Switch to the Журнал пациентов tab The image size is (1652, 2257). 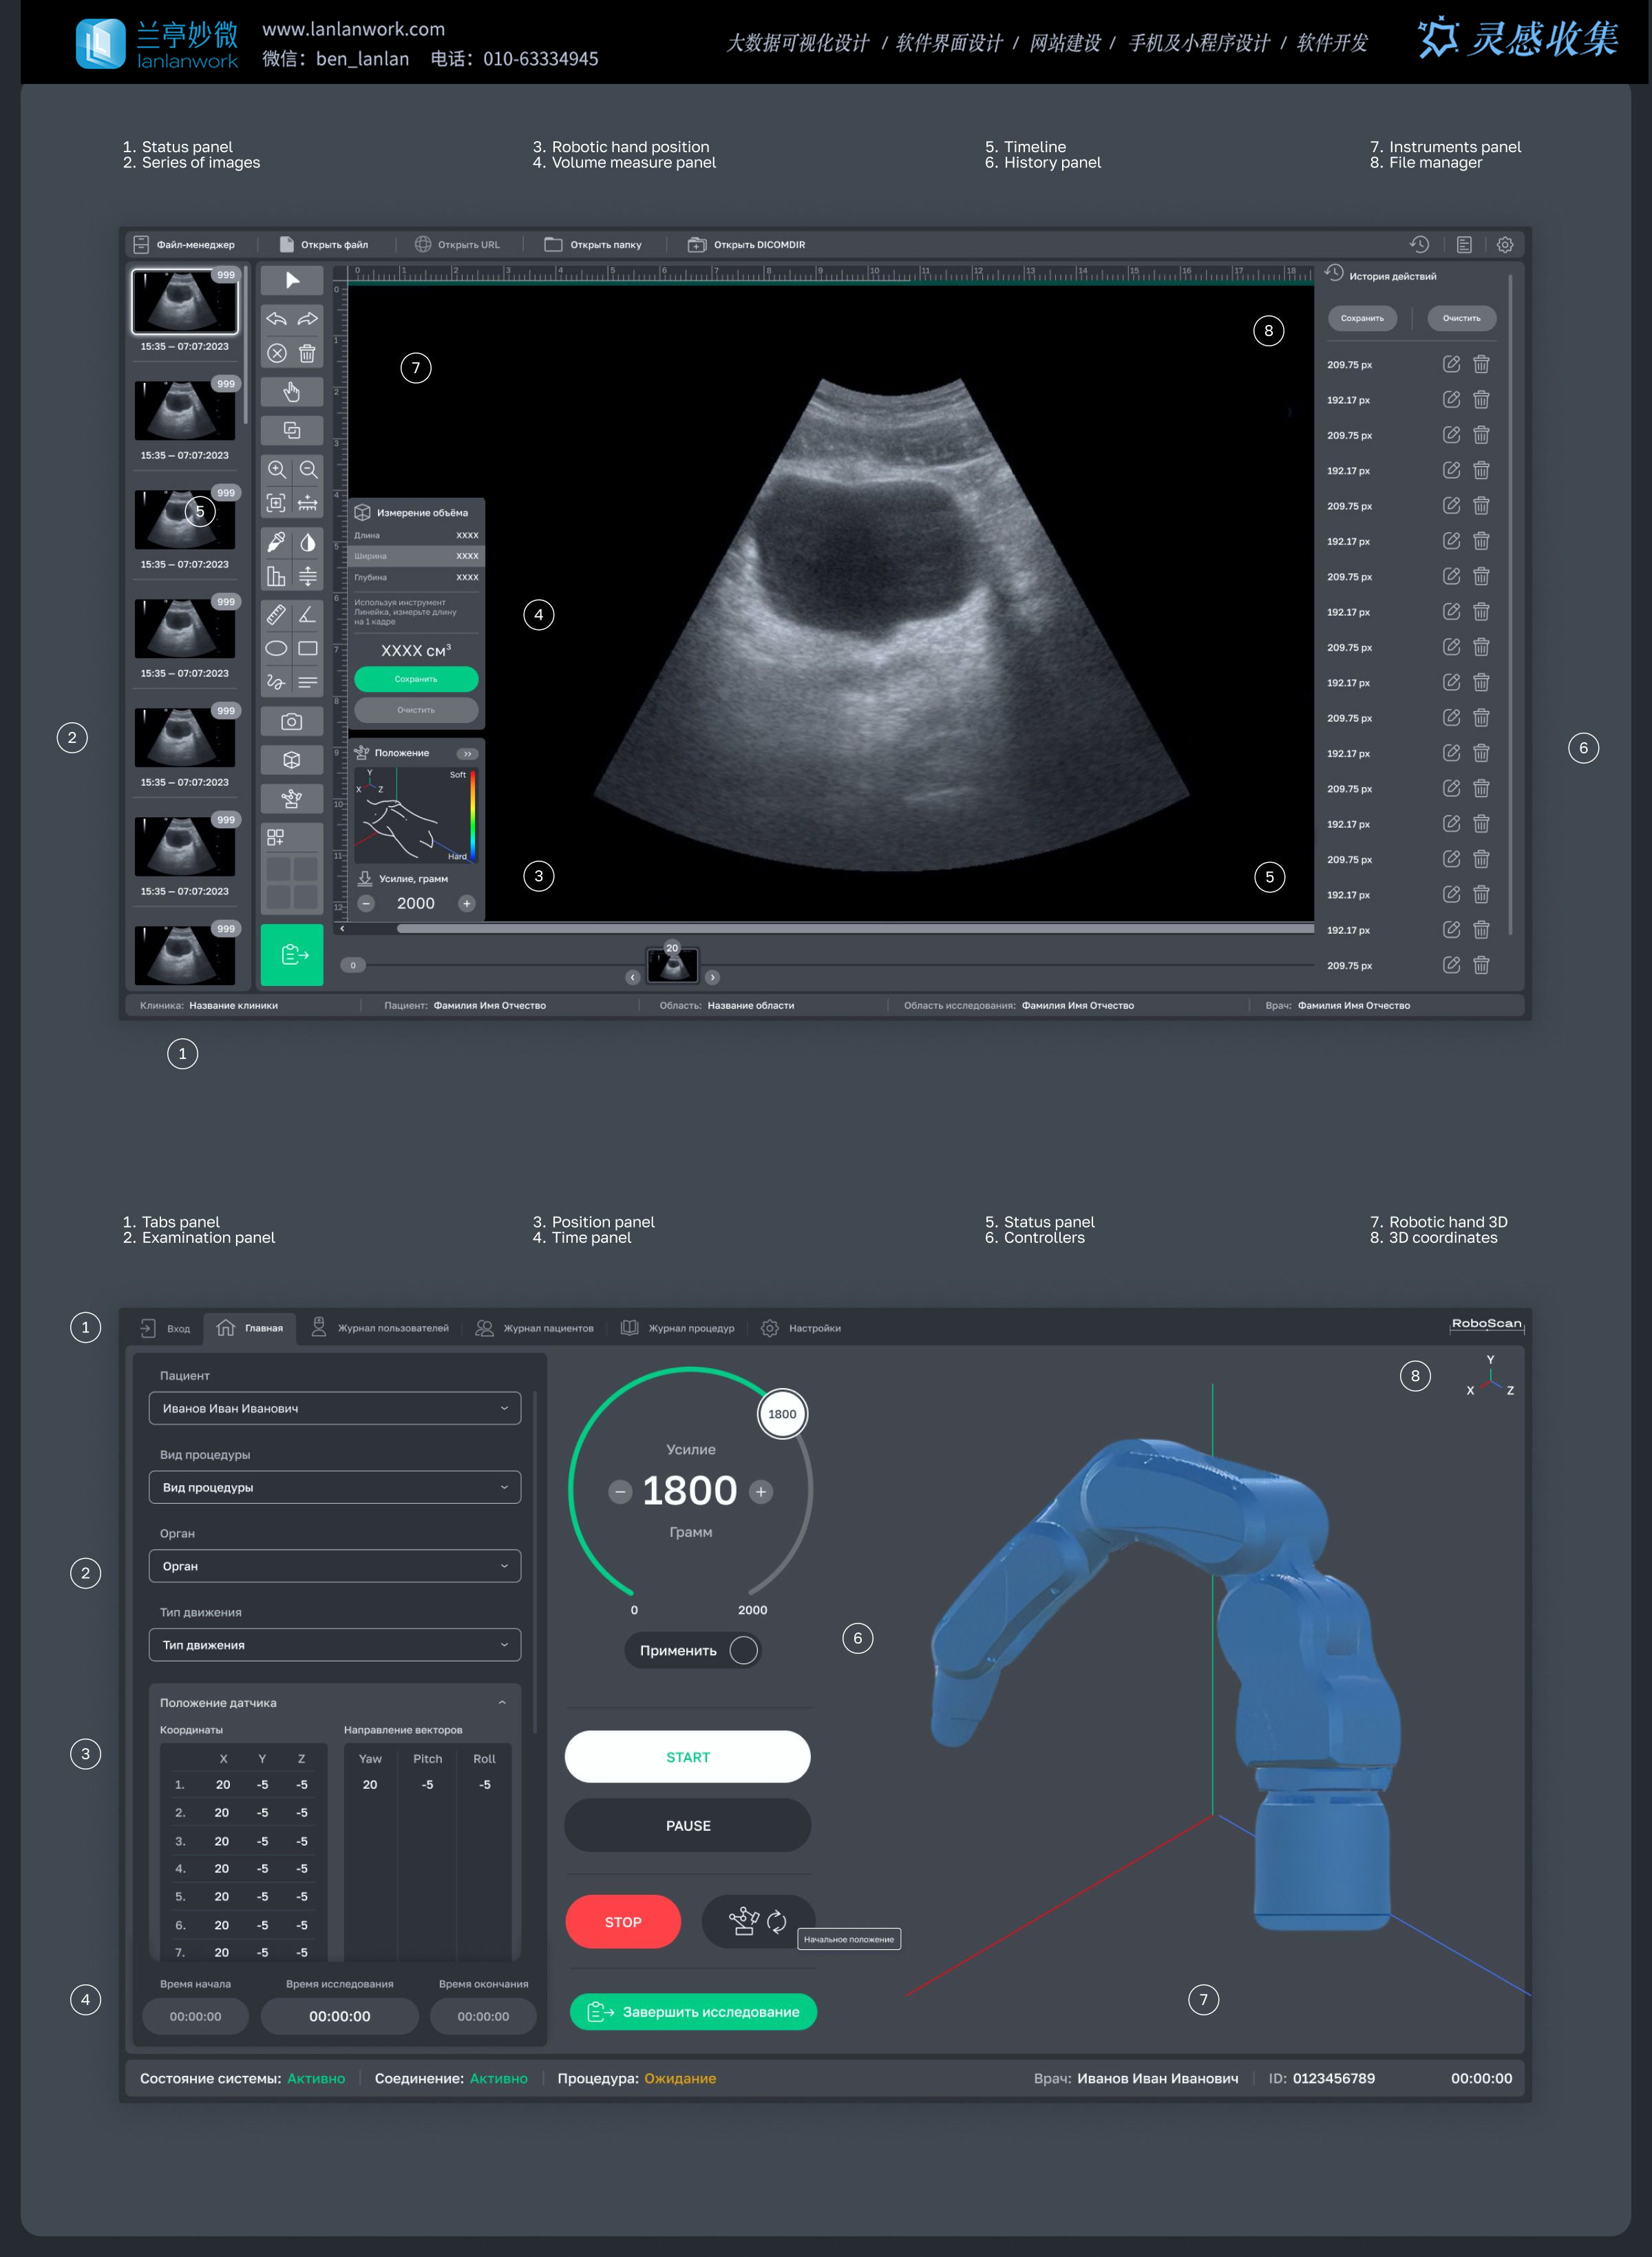point(535,1328)
